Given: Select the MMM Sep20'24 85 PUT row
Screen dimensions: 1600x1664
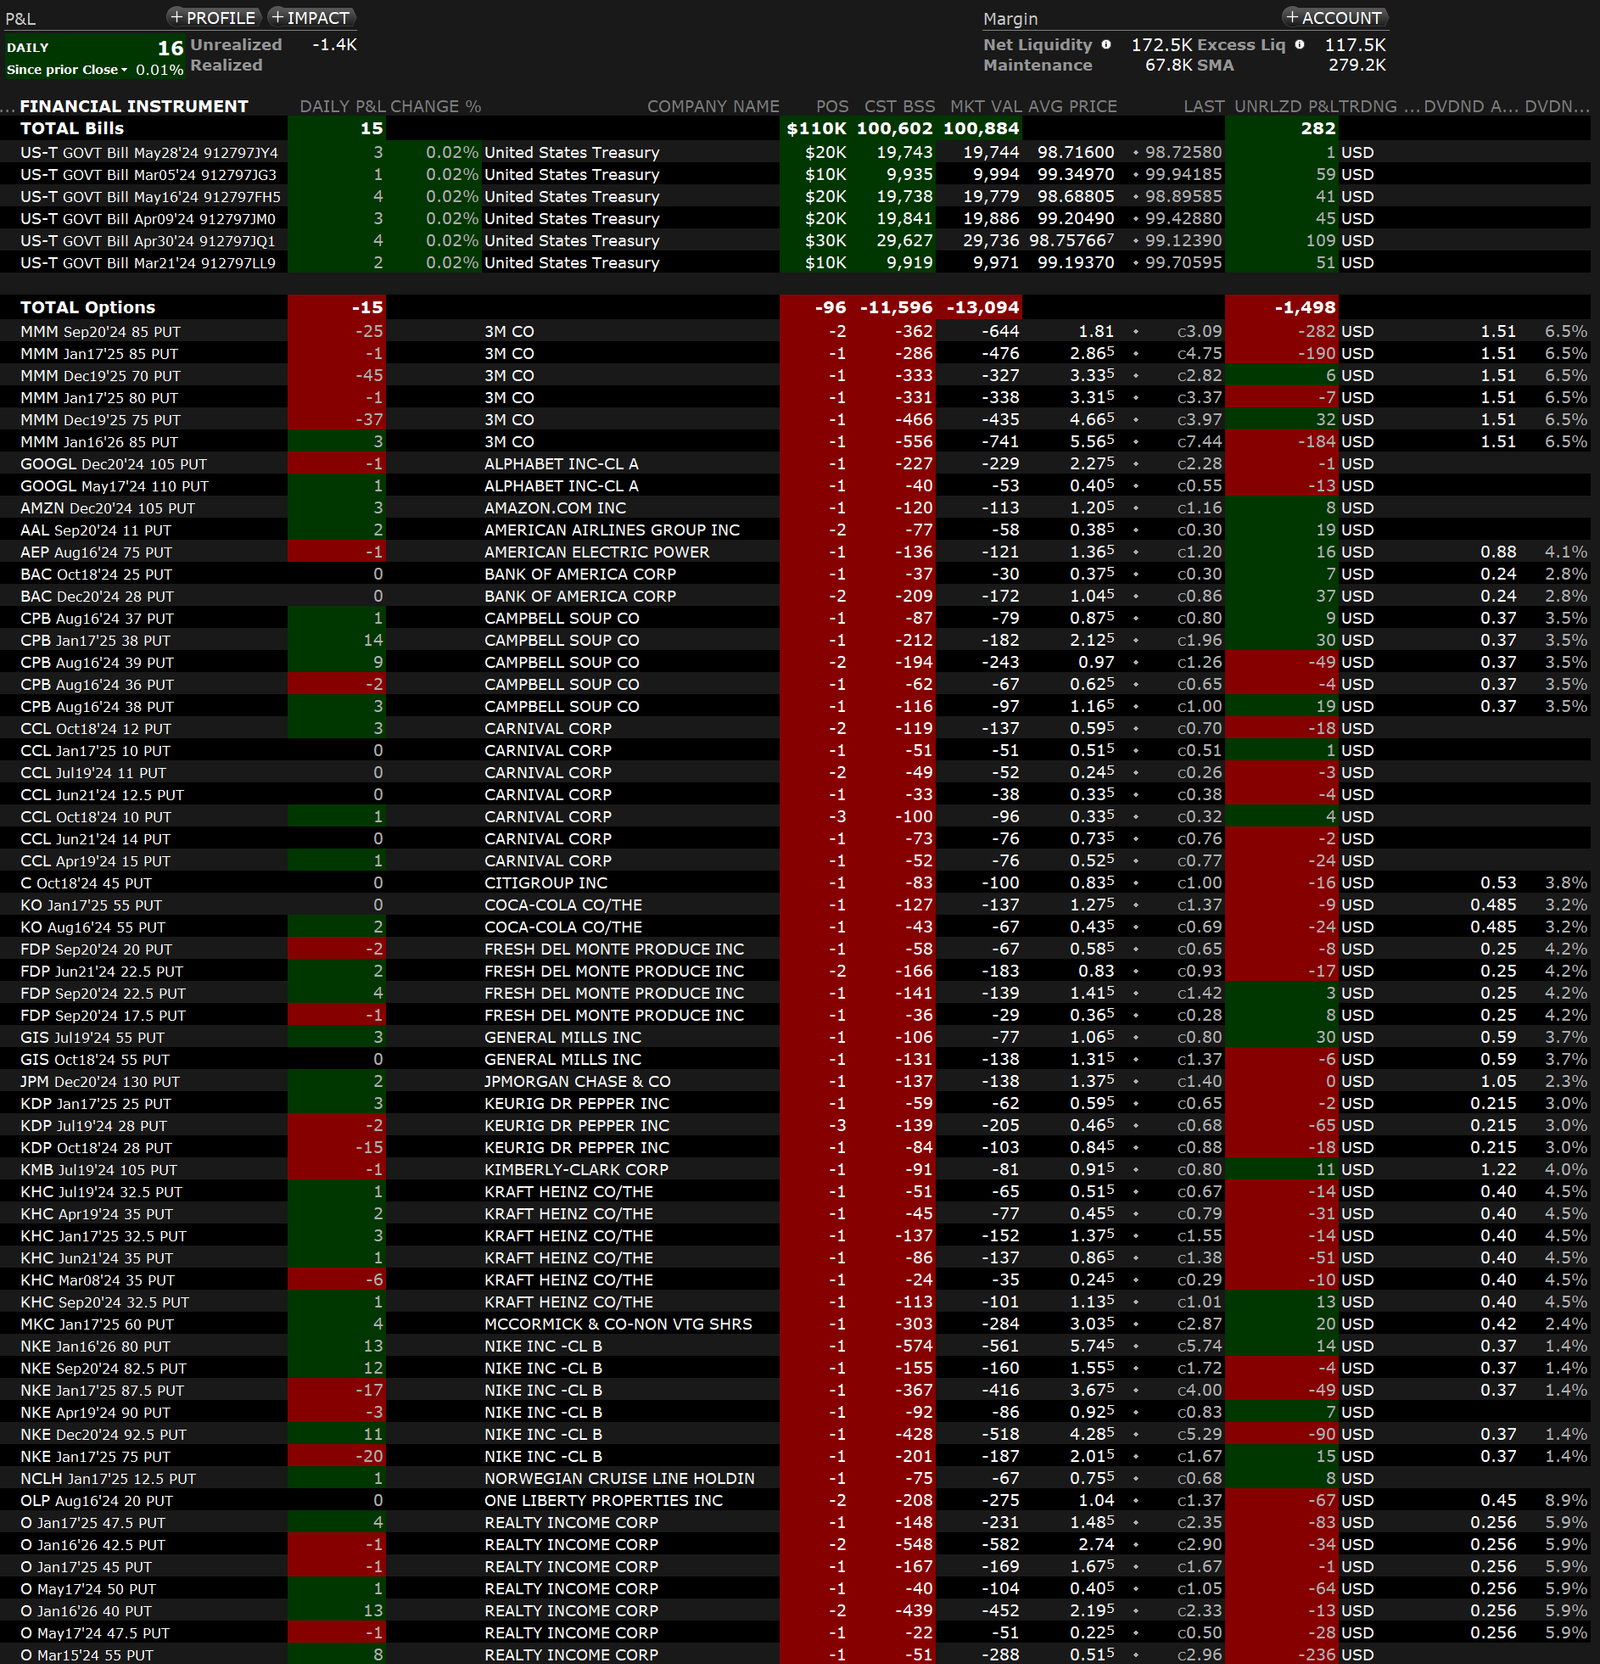Looking at the screenshot, I should click(x=100, y=332).
